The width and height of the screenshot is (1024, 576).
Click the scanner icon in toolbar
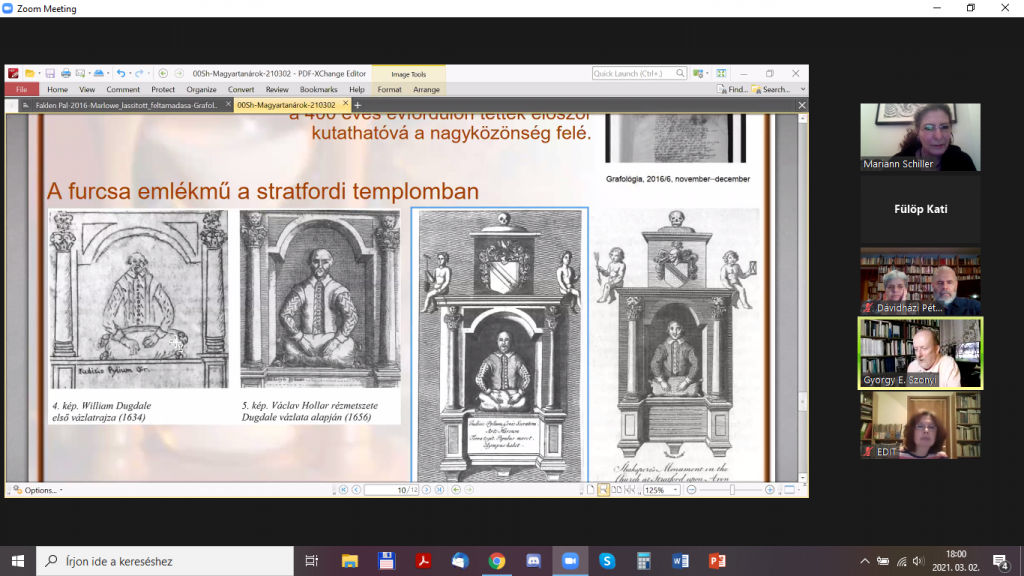tap(99, 74)
